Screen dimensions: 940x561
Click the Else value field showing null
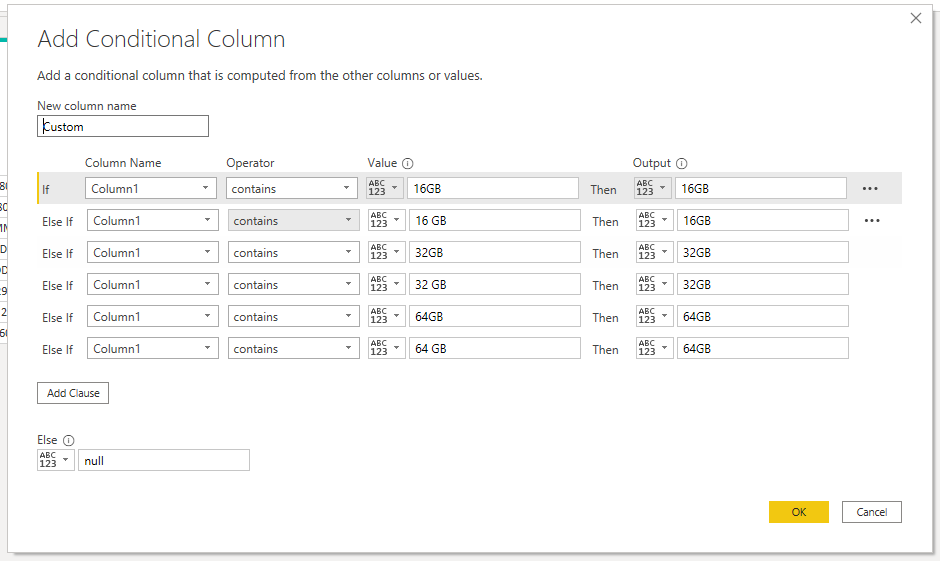click(164, 460)
